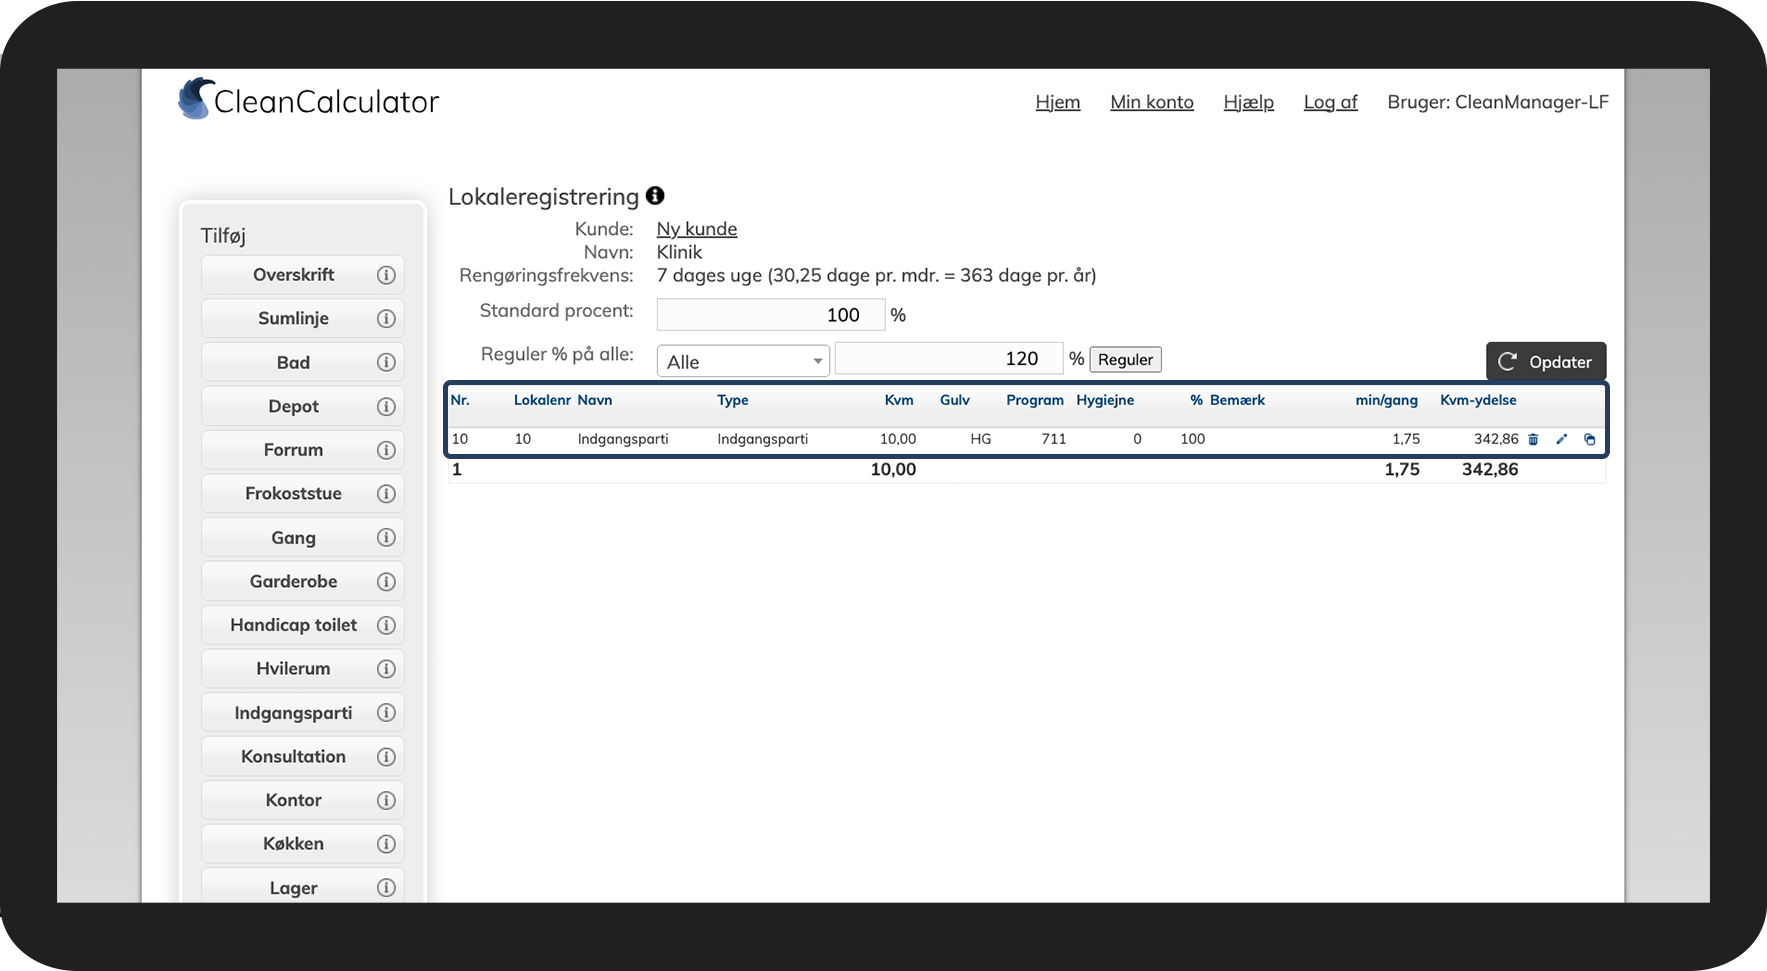Copy the Indgangsparti row with duplicate icon
Viewport: 1767px width, 971px height.
coord(1590,439)
